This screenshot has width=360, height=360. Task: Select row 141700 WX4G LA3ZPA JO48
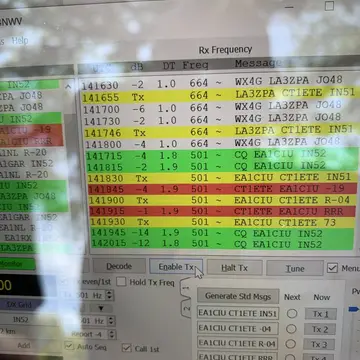[x=218, y=107]
